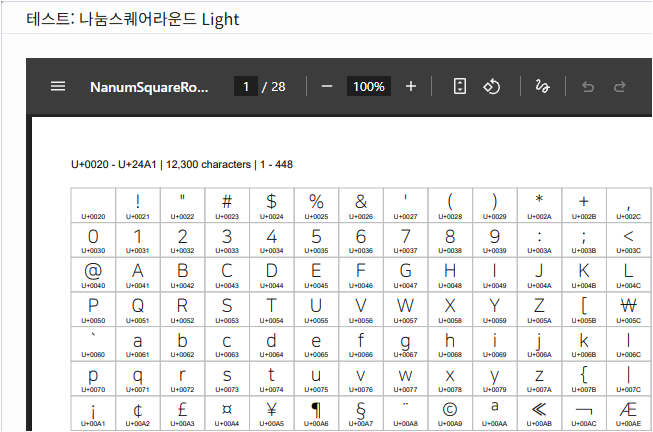Click the letter G cell U+0047
Screen dimensions: 653x432
click(406, 275)
